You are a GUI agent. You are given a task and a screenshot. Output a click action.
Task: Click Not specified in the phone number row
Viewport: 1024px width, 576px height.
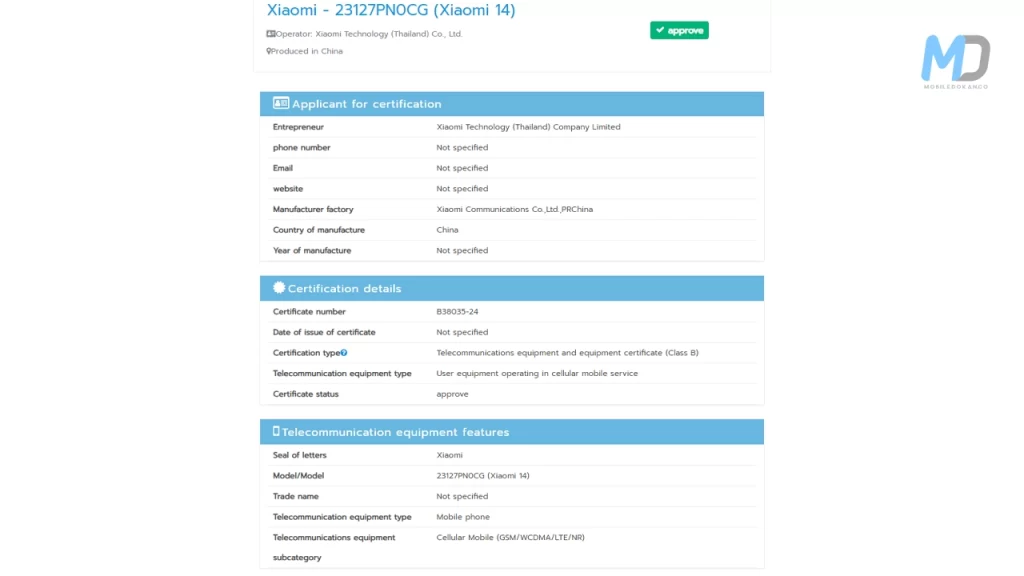coord(462,147)
